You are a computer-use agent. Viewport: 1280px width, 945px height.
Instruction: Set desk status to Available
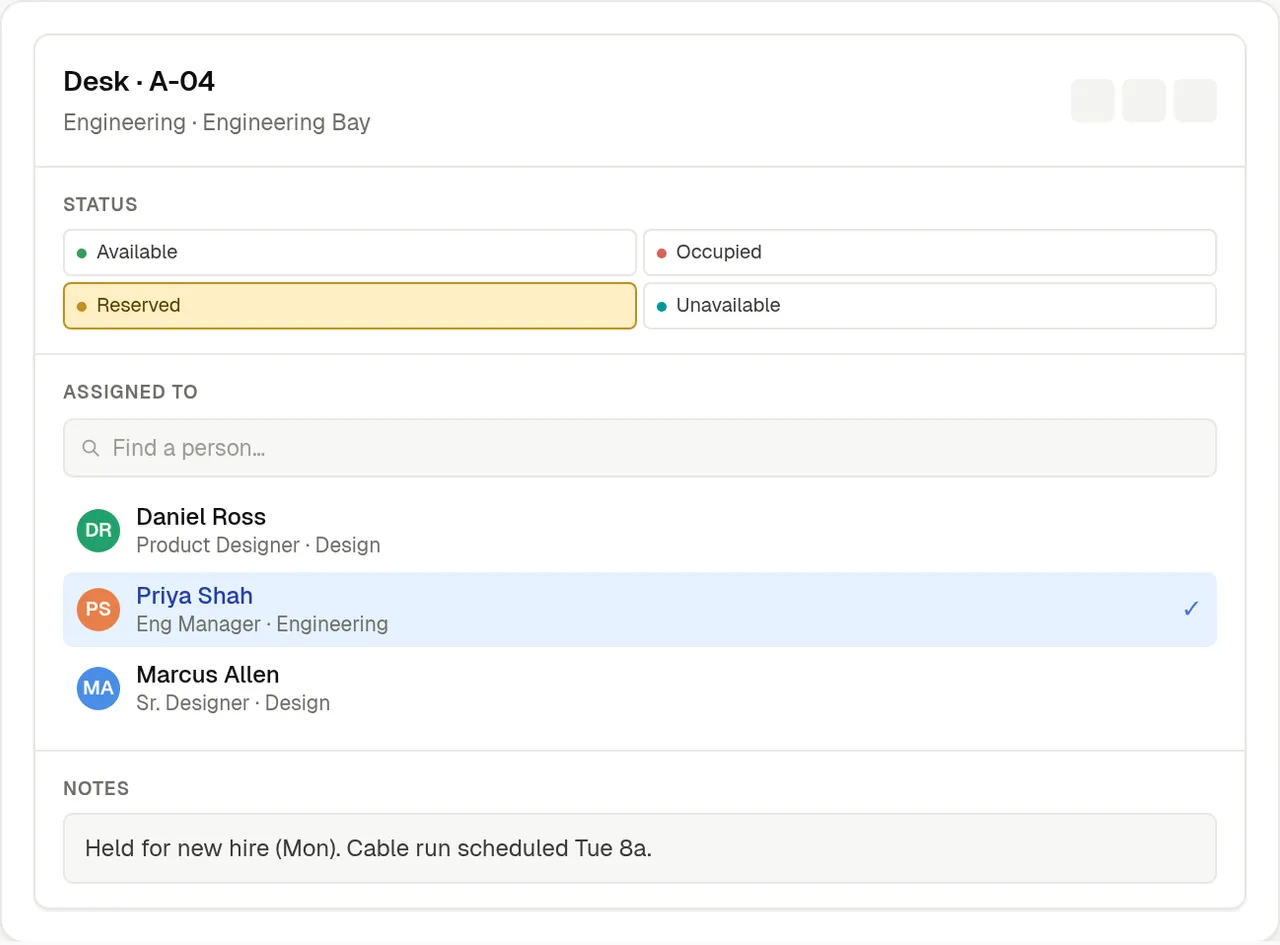point(350,252)
